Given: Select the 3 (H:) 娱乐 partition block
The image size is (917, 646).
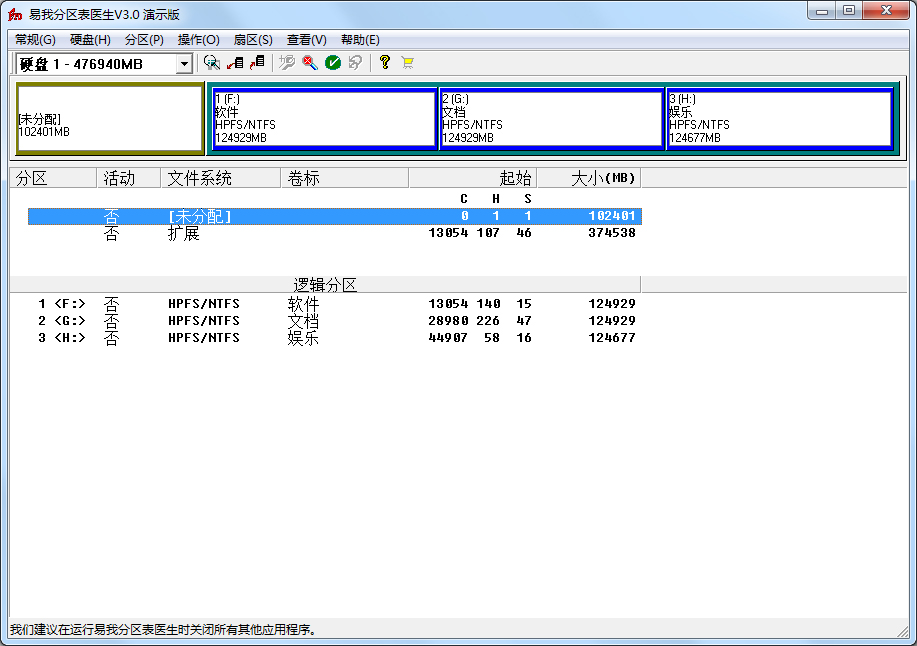Looking at the screenshot, I should [779, 118].
